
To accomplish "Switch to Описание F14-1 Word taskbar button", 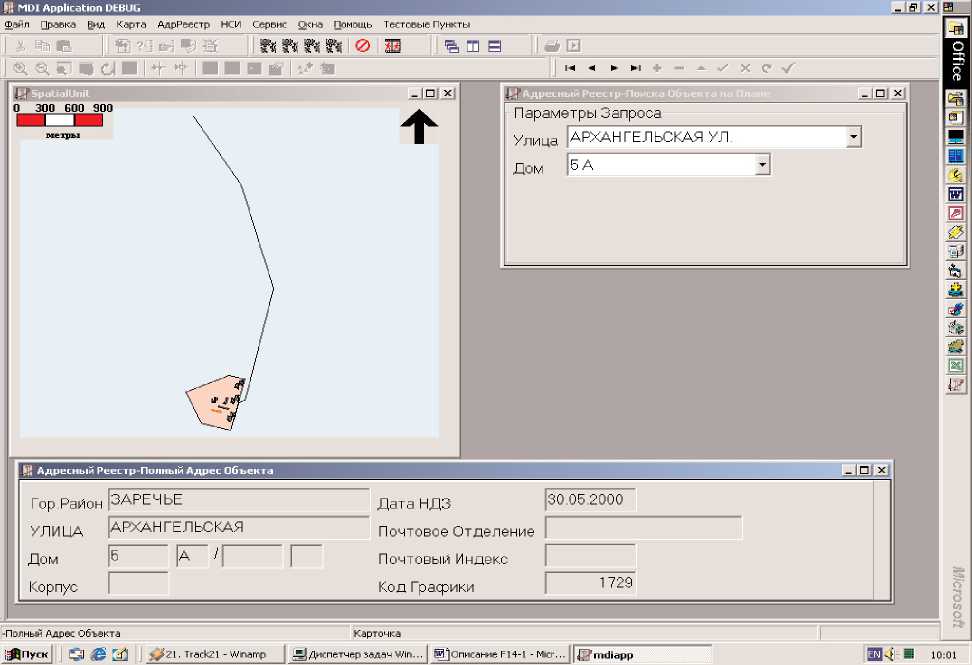I will coord(500,654).
